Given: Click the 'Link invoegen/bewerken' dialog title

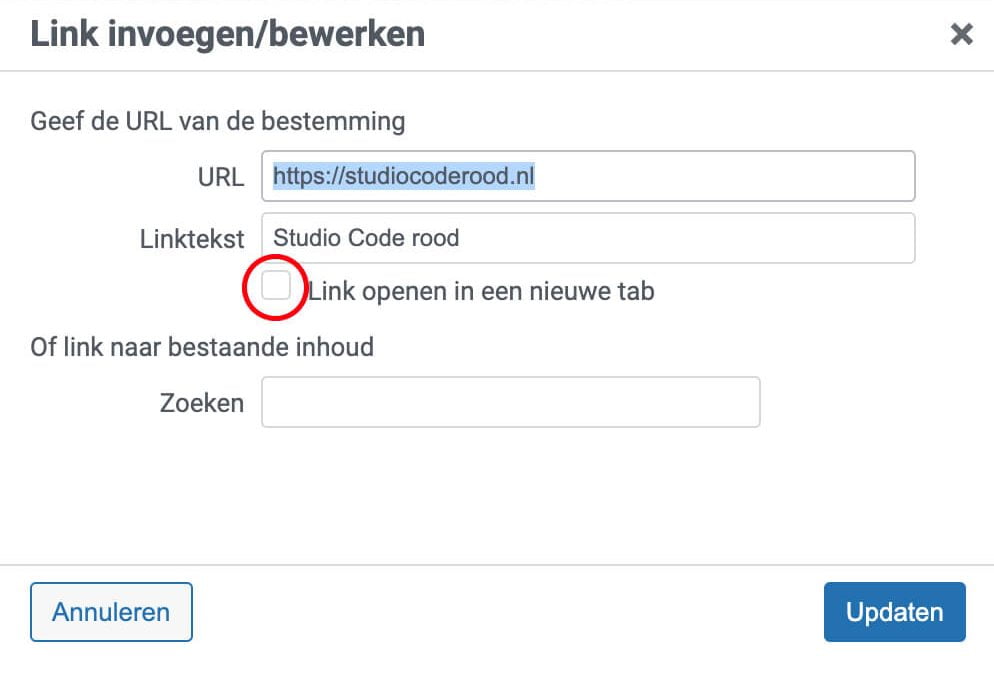Looking at the screenshot, I should click(227, 34).
